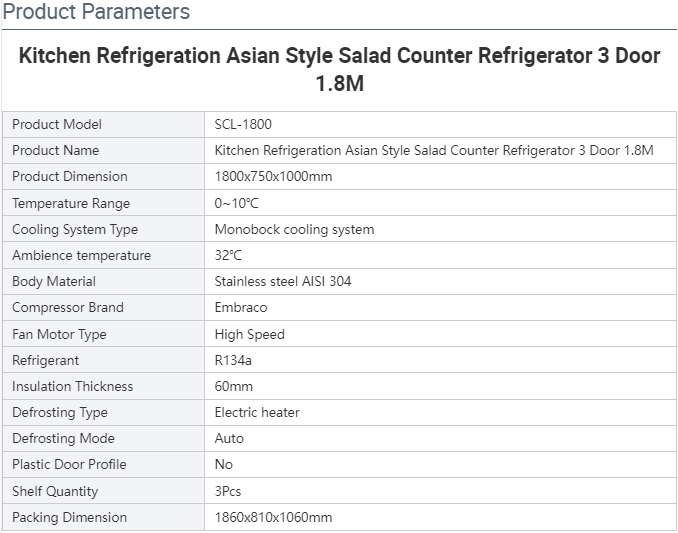Select the SCL-1800 model value cell

pyautogui.click(x=440, y=124)
